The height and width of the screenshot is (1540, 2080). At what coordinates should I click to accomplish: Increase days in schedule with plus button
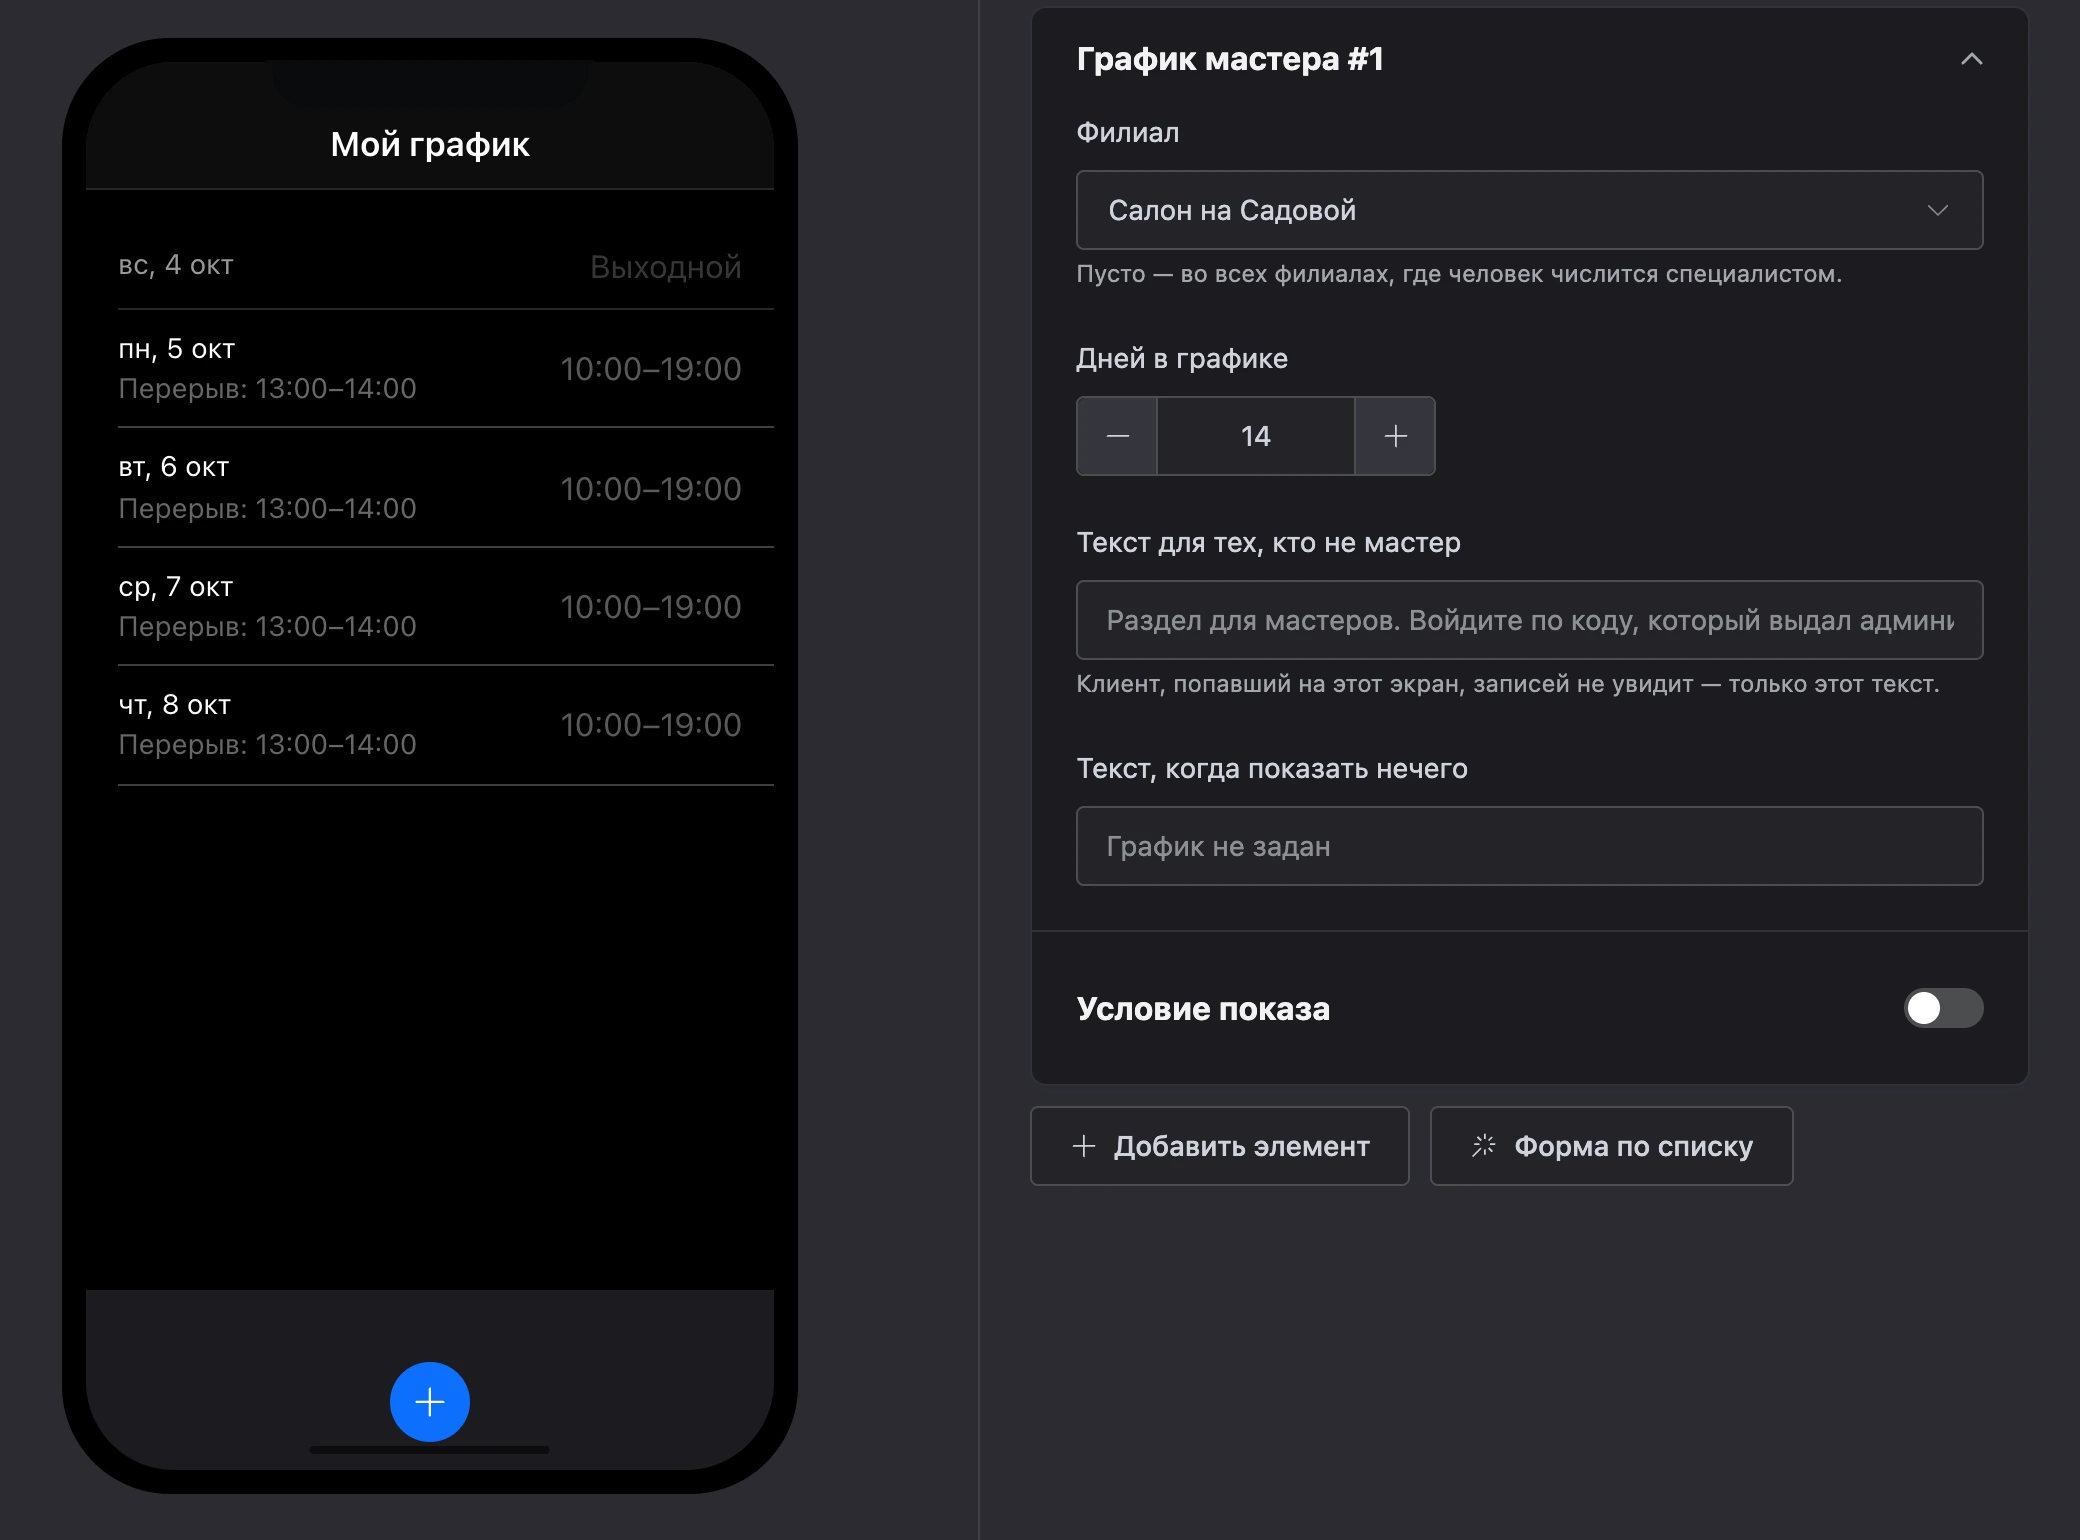1395,436
